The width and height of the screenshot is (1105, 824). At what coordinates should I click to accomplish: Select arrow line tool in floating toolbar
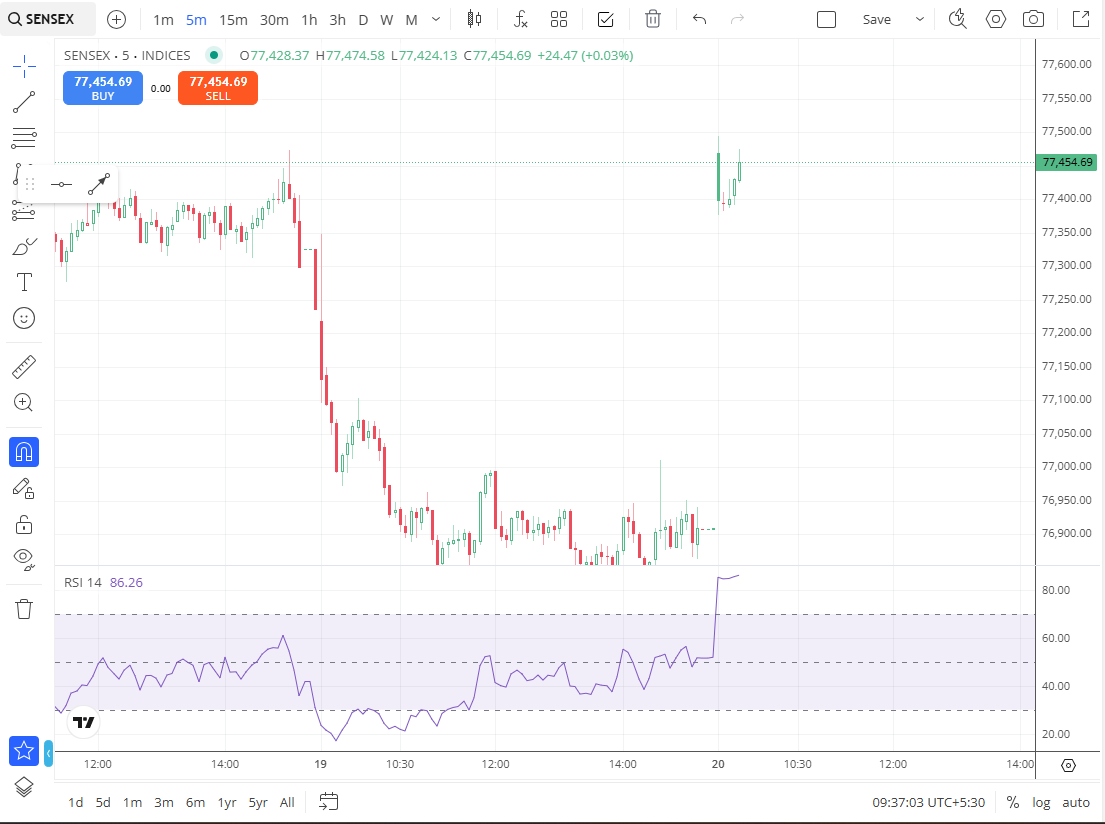99,185
